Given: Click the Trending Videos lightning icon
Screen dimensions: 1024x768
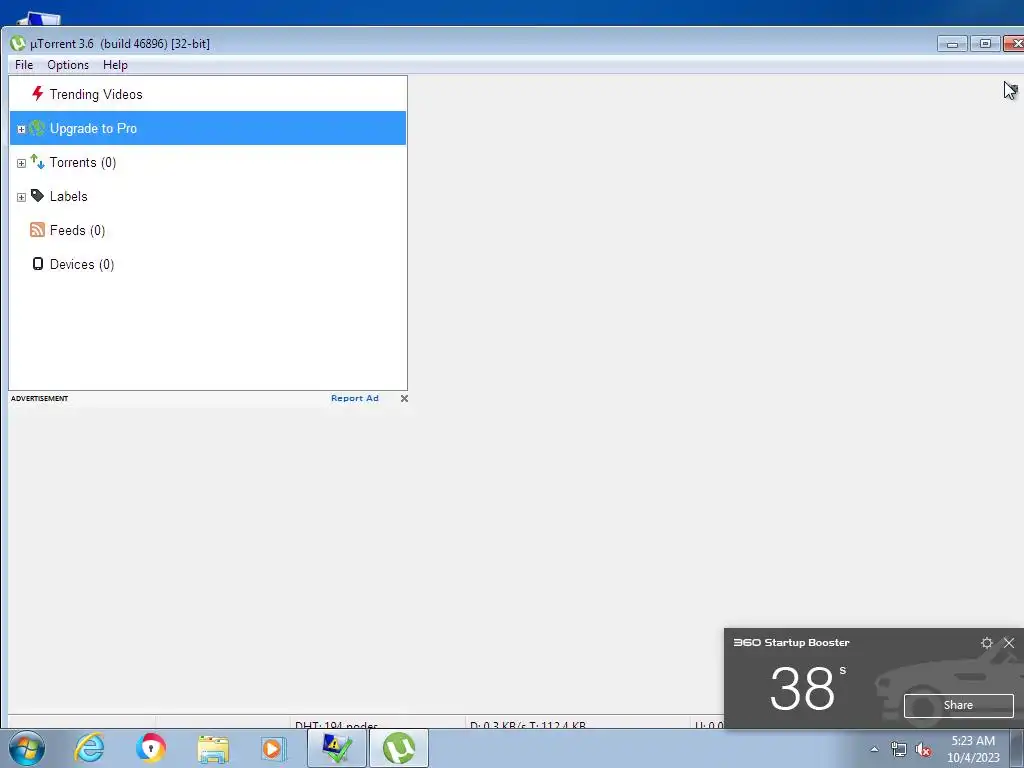Looking at the screenshot, I should pos(38,94).
